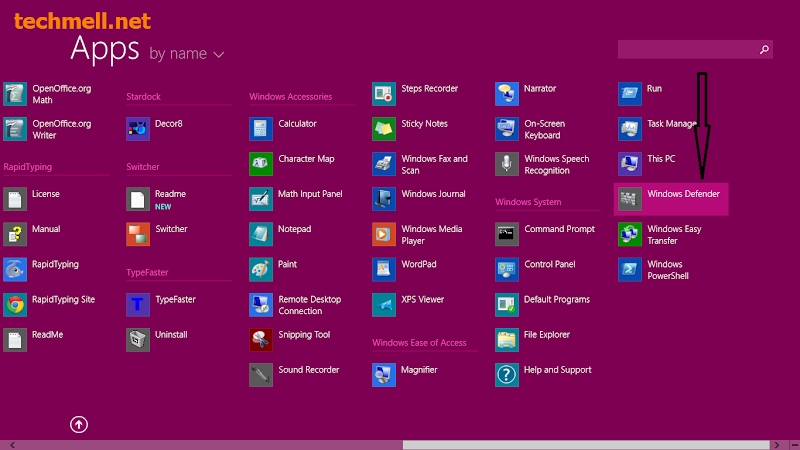Click the RapidTyping group header
The width and height of the screenshot is (800, 450).
tap(28, 167)
